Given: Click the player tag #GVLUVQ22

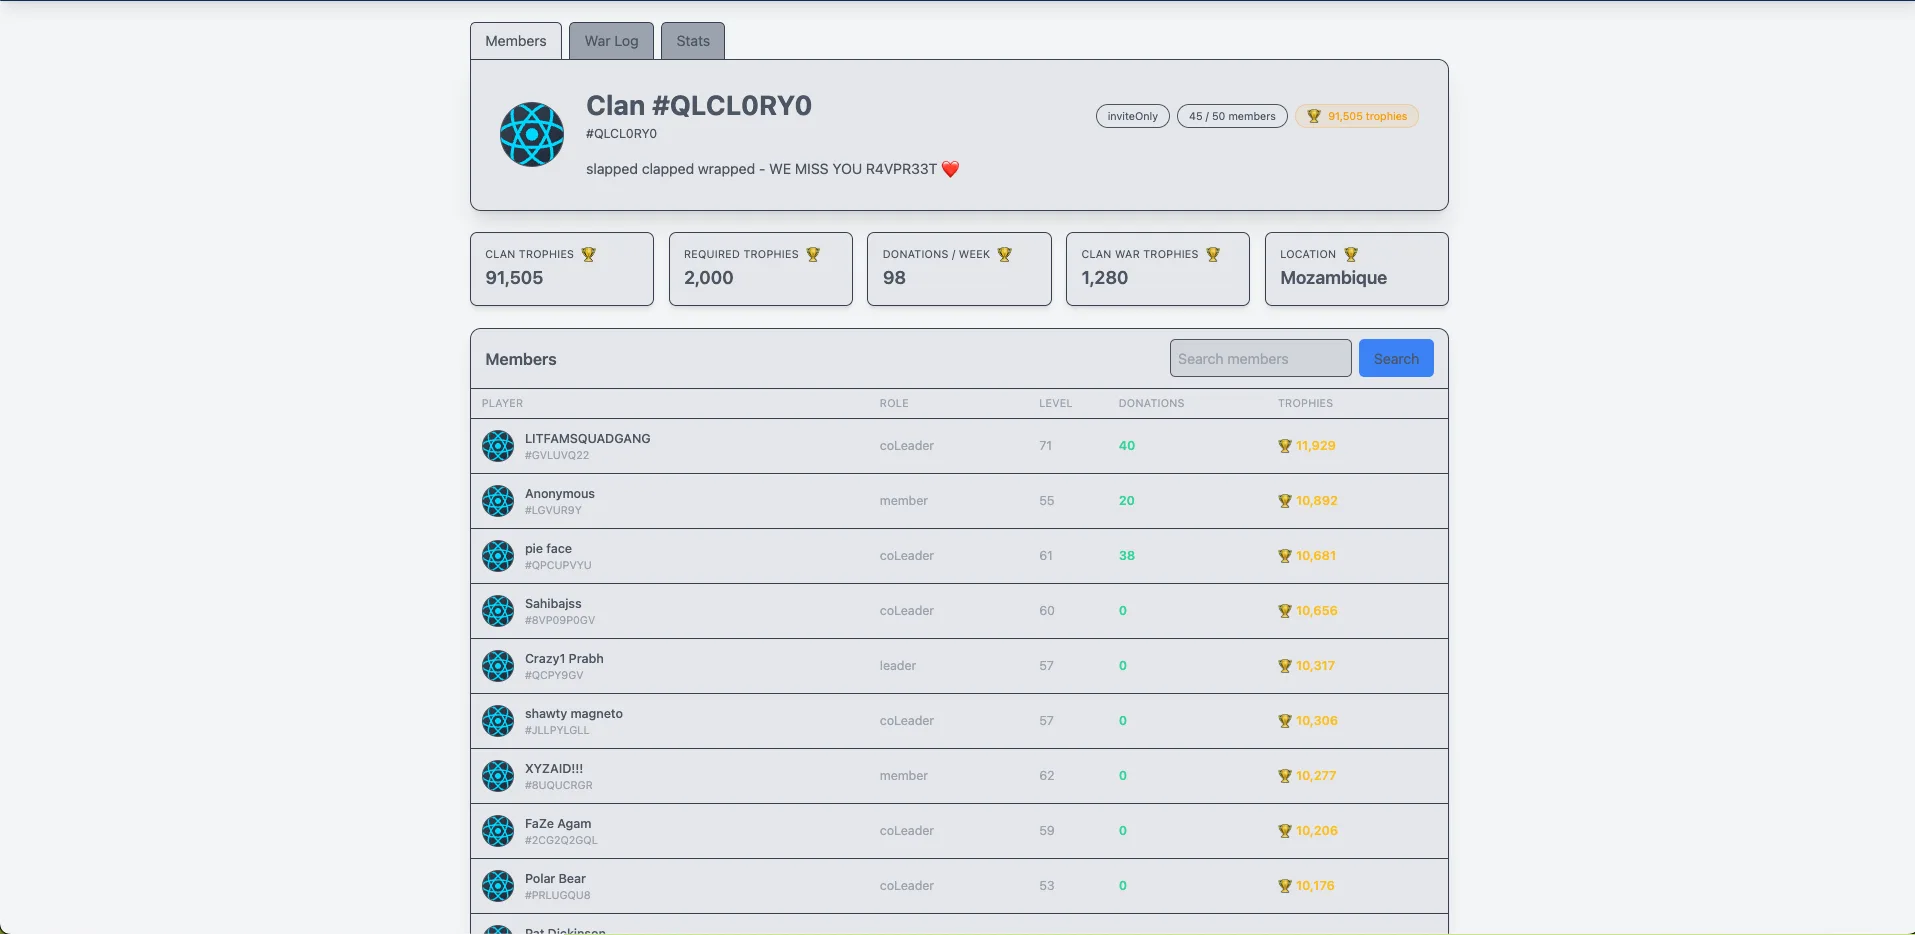Looking at the screenshot, I should [x=557, y=455].
